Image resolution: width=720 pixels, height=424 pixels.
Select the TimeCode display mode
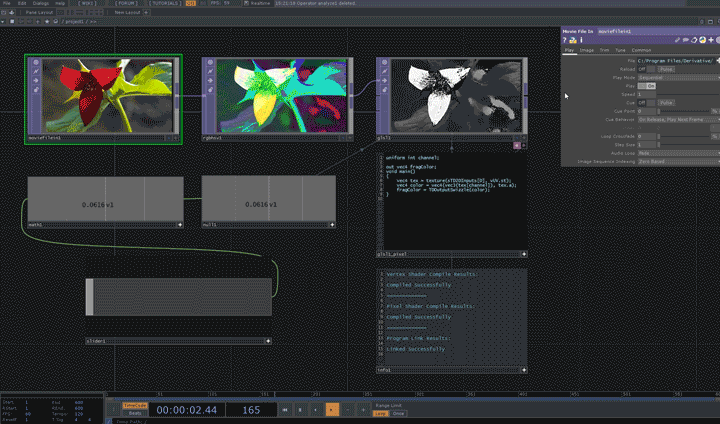(135, 406)
